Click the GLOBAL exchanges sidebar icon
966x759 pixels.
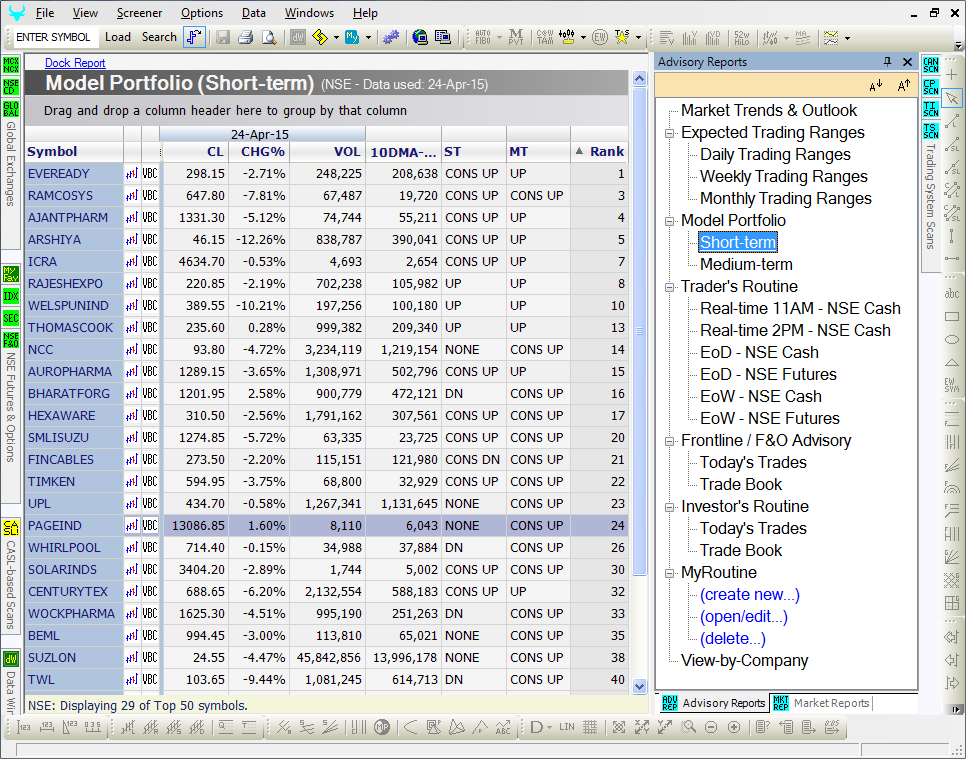11,109
